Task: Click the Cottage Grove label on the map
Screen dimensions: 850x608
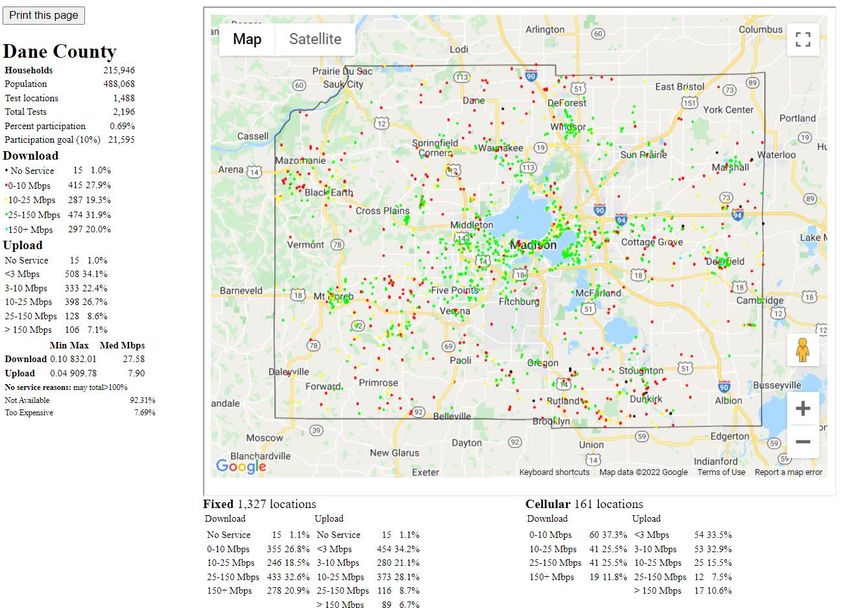Action: [x=652, y=242]
